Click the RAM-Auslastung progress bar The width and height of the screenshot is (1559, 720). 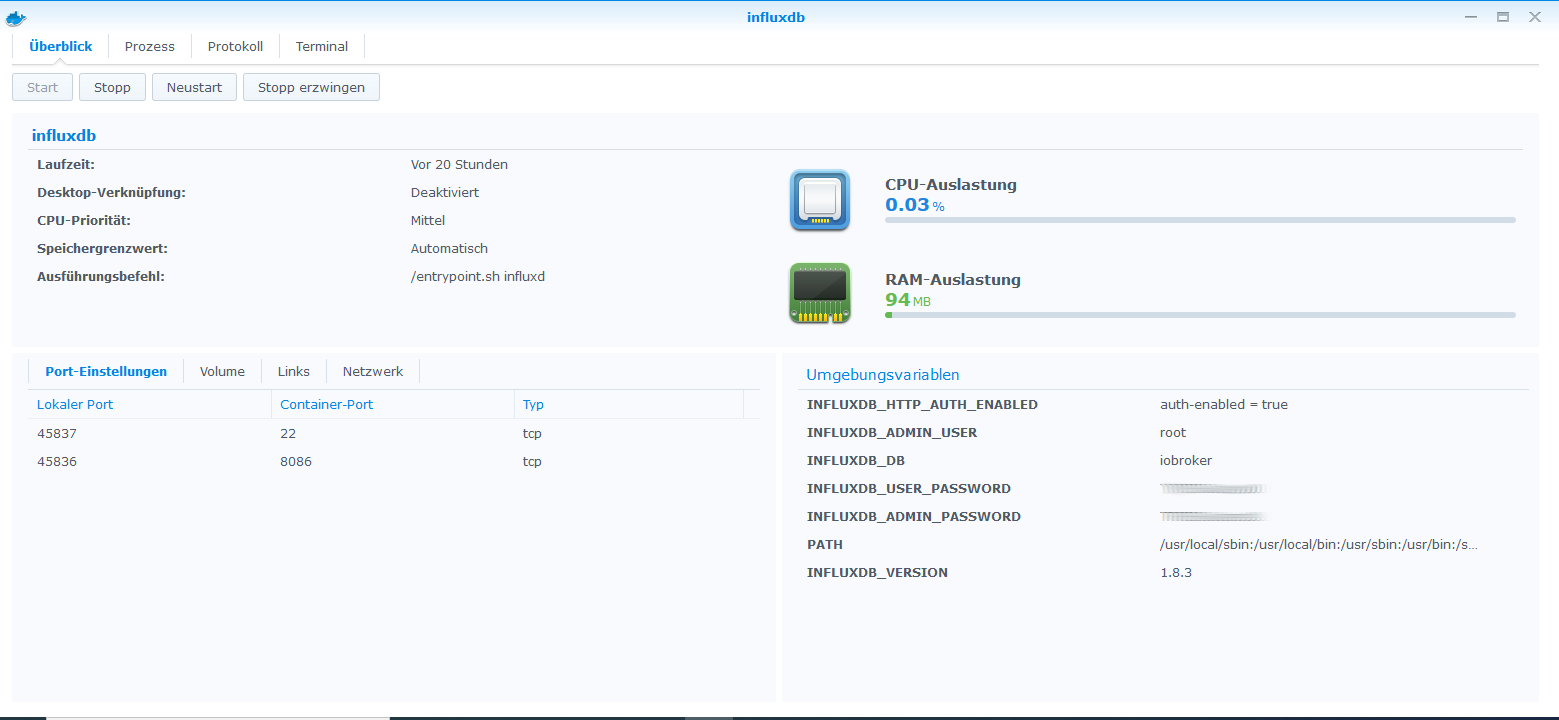tap(1200, 315)
